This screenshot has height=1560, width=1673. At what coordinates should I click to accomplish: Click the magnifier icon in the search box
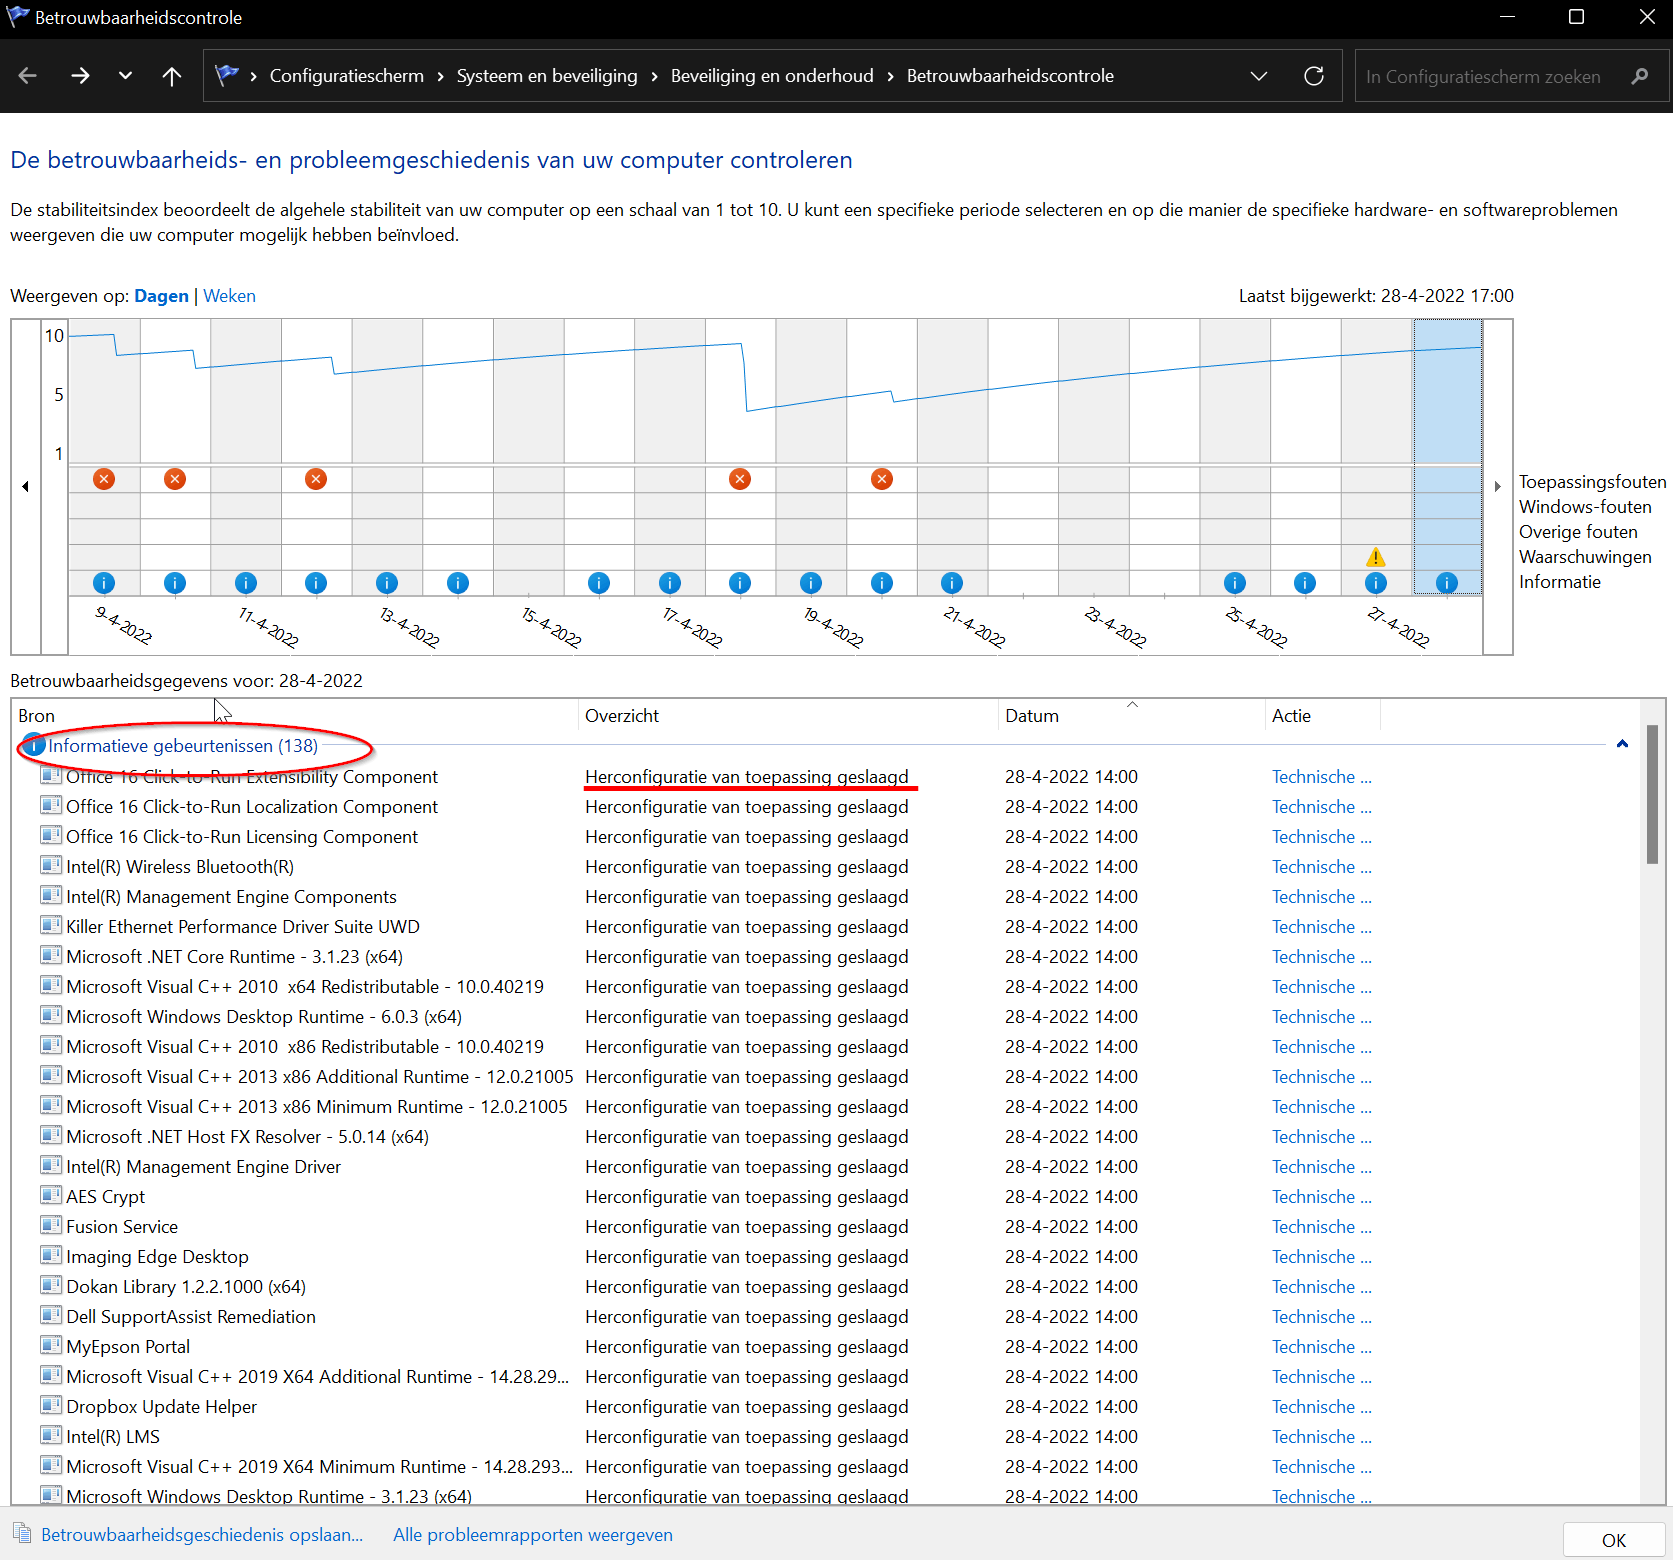[x=1639, y=76]
